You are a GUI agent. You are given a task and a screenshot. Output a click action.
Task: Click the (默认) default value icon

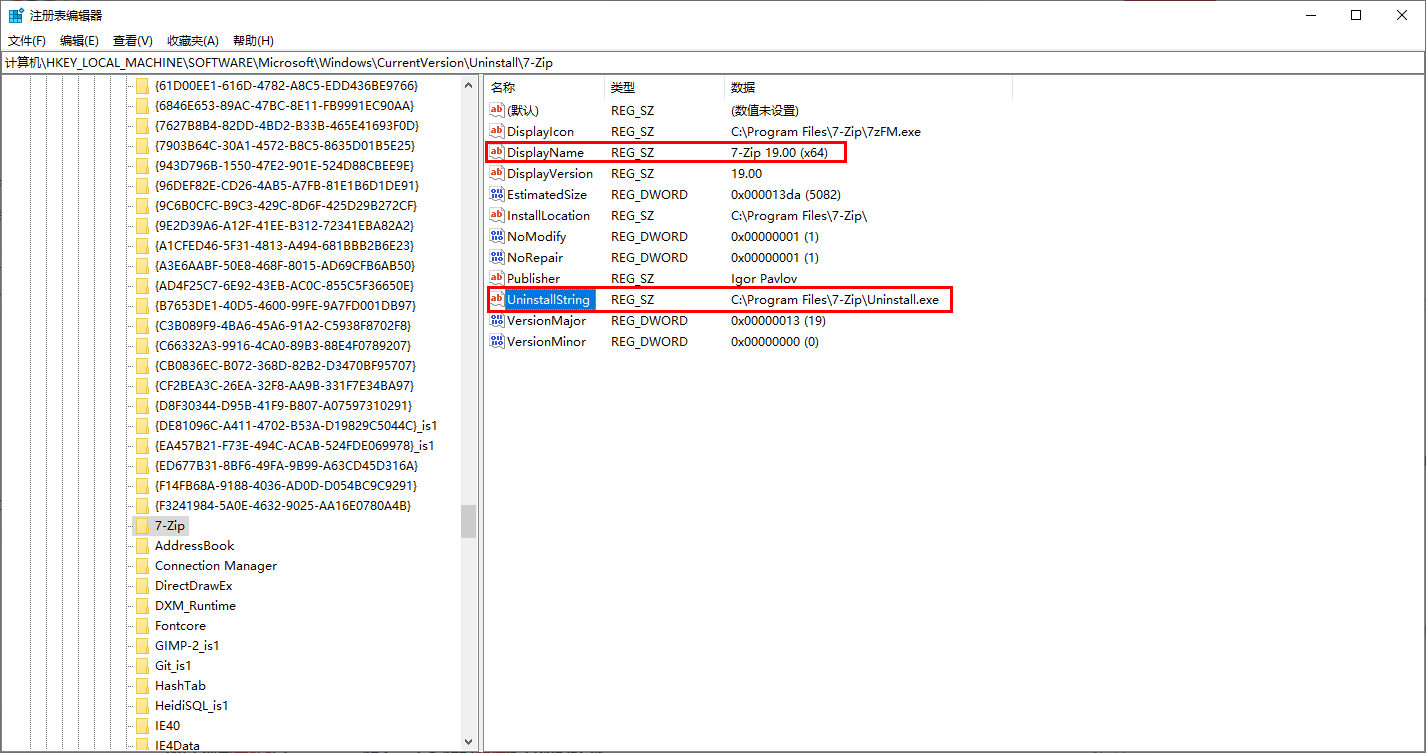[x=497, y=110]
